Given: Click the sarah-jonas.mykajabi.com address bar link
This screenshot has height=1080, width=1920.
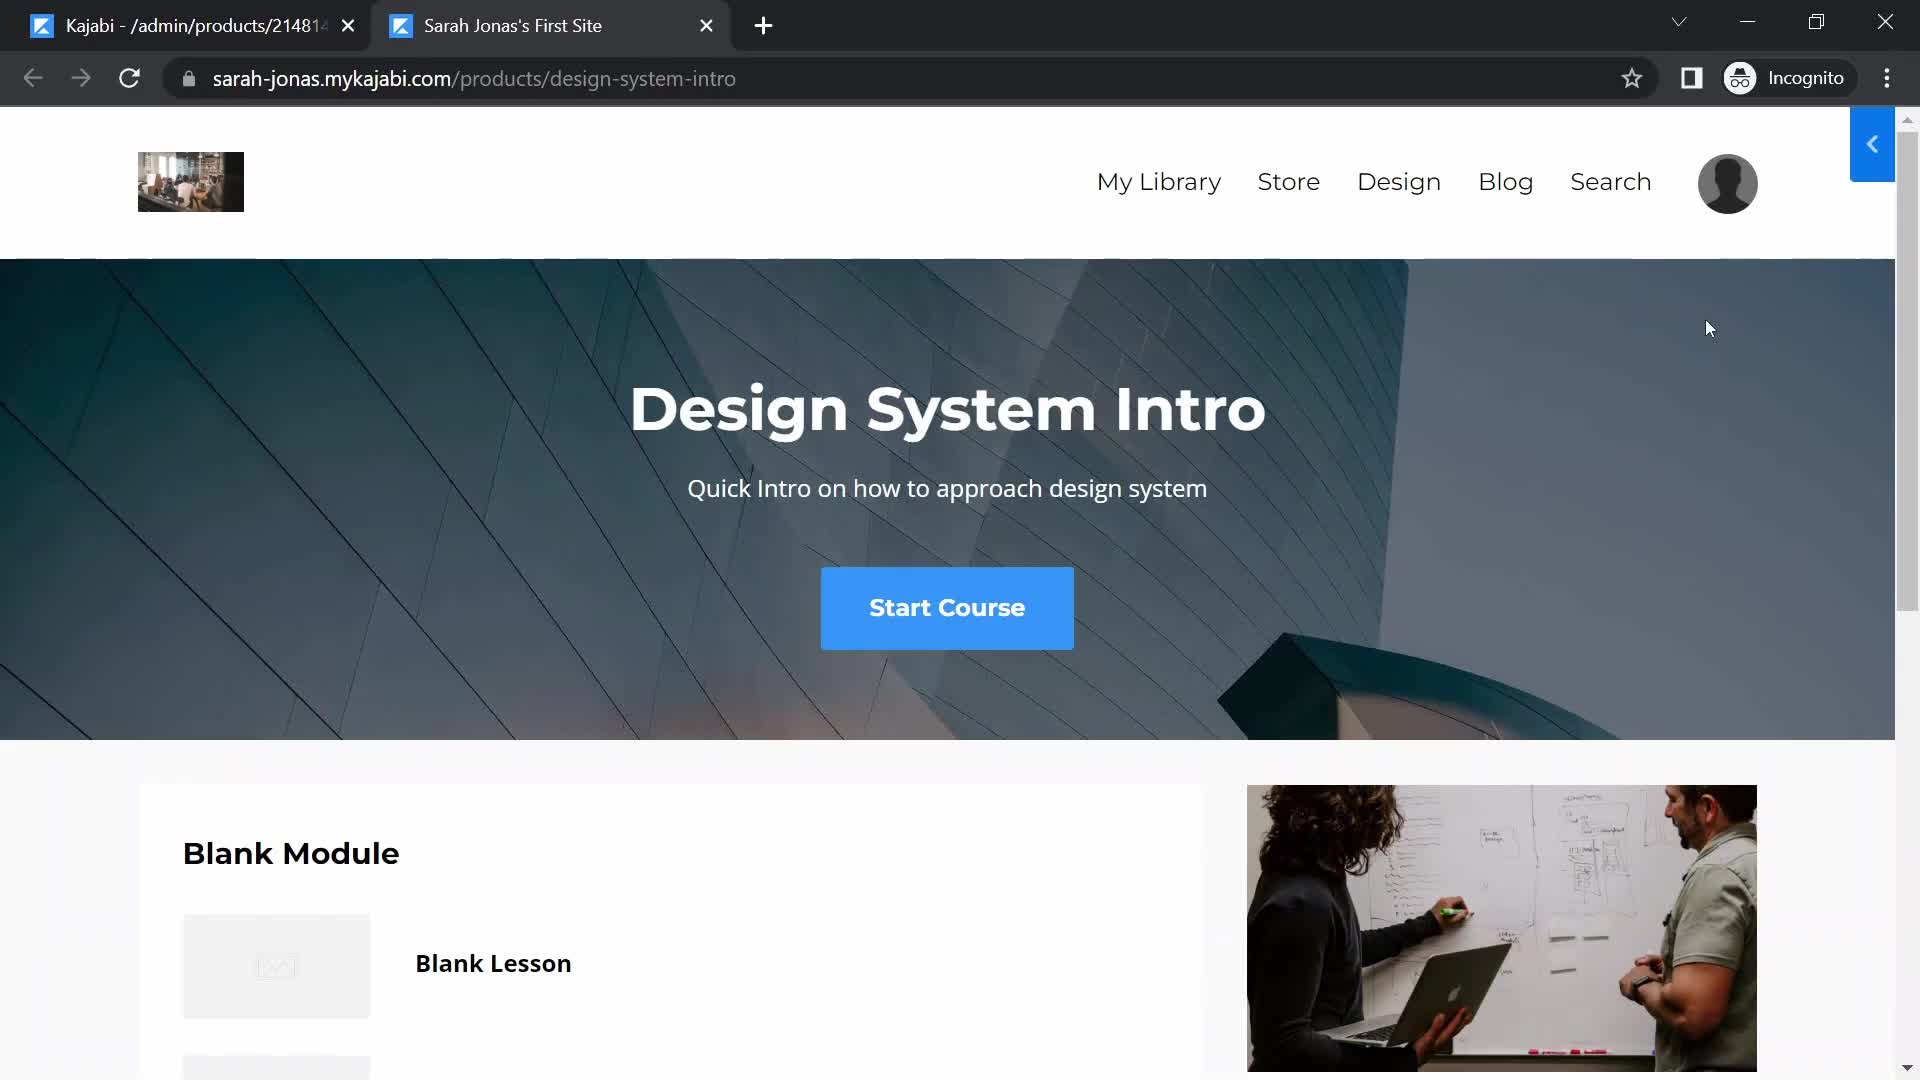Looking at the screenshot, I should point(477,79).
